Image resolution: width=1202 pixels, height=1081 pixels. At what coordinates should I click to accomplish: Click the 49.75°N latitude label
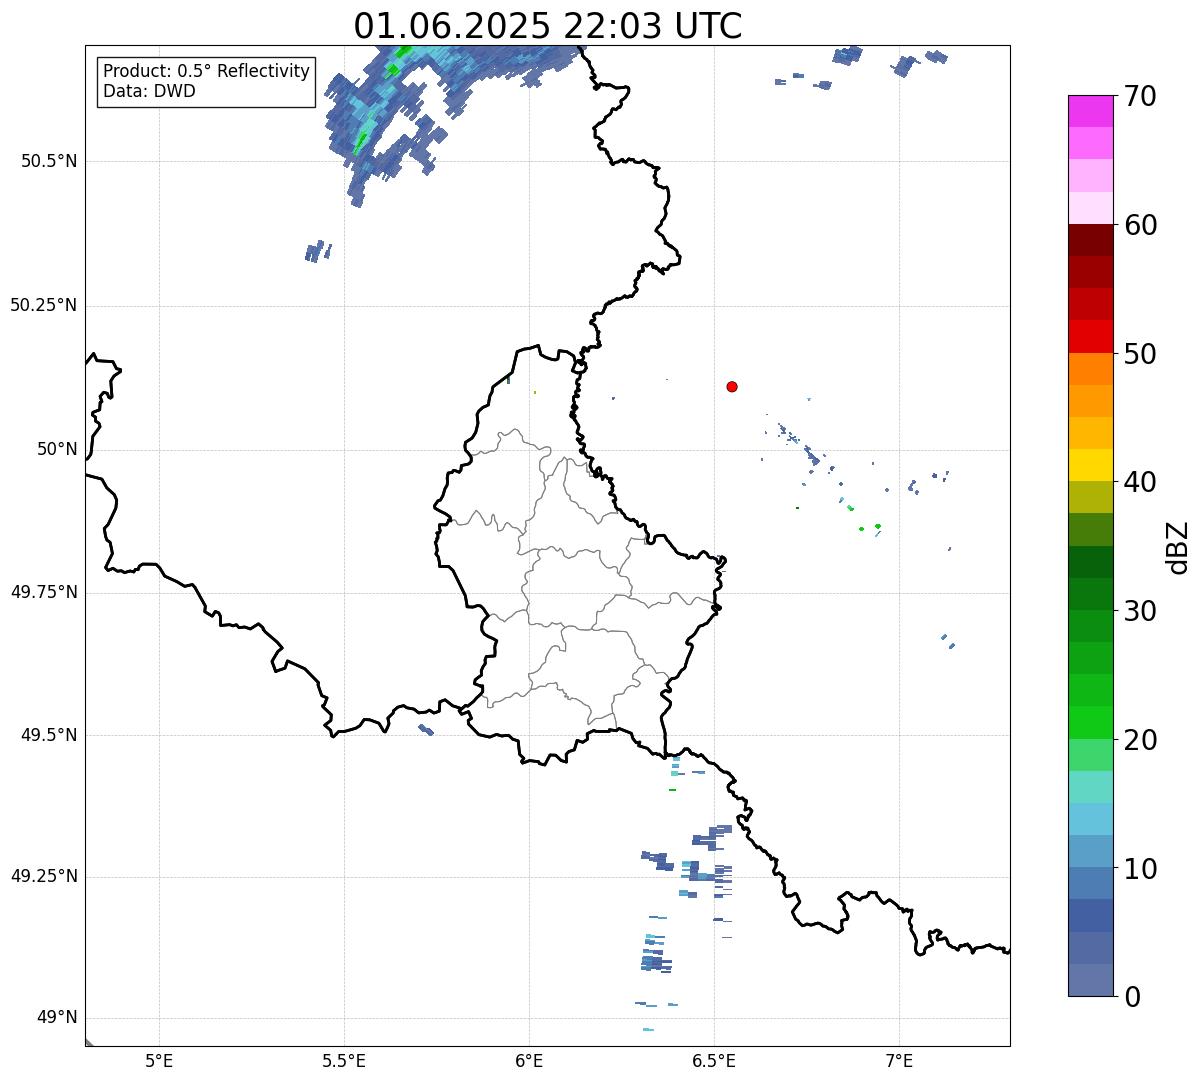point(43,592)
